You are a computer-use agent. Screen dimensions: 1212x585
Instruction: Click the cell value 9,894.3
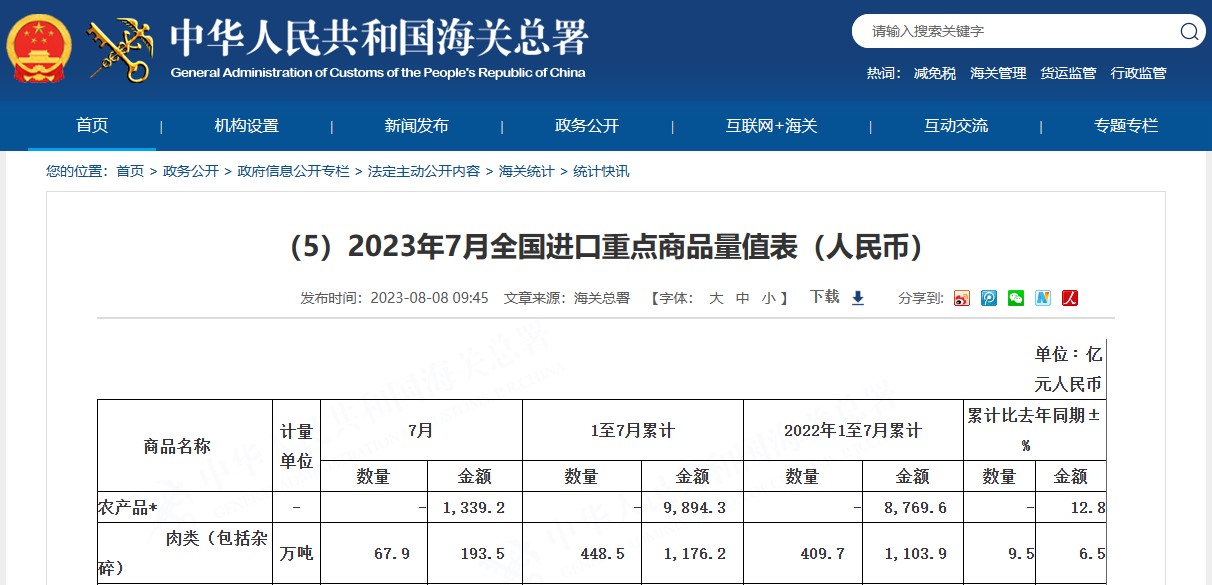[694, 508]
